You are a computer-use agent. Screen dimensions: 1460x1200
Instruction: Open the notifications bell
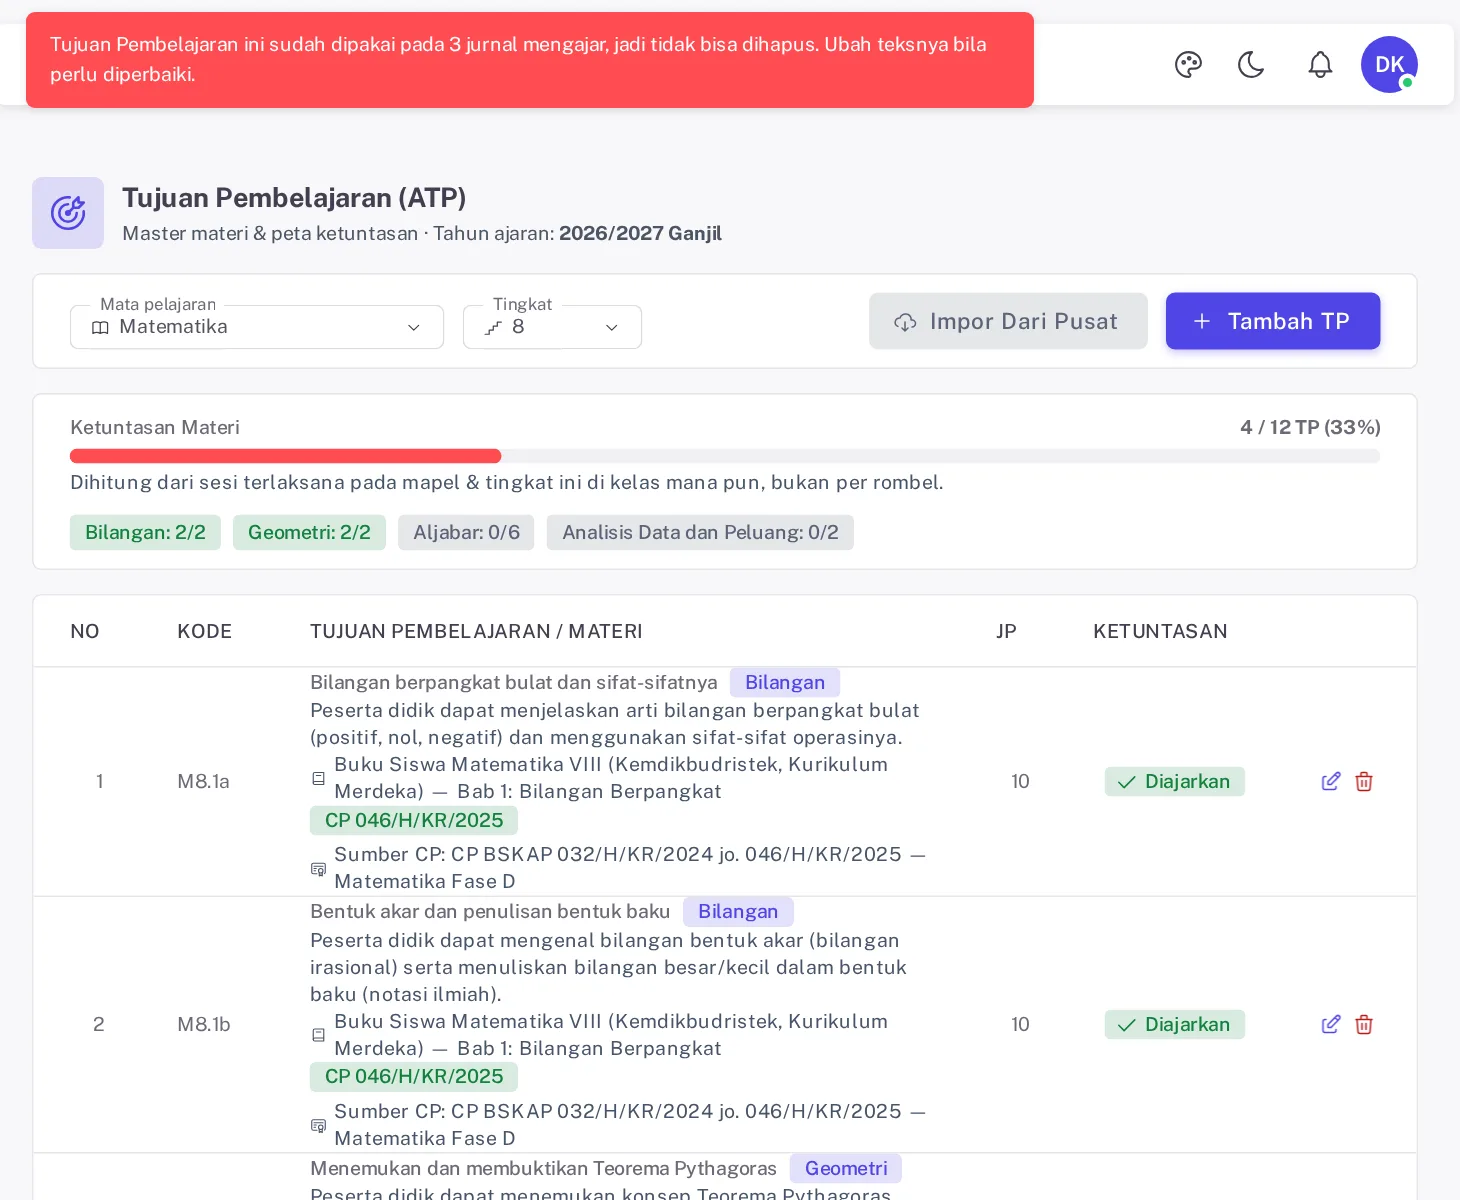pyautogui.click(x=1320, y=65)
